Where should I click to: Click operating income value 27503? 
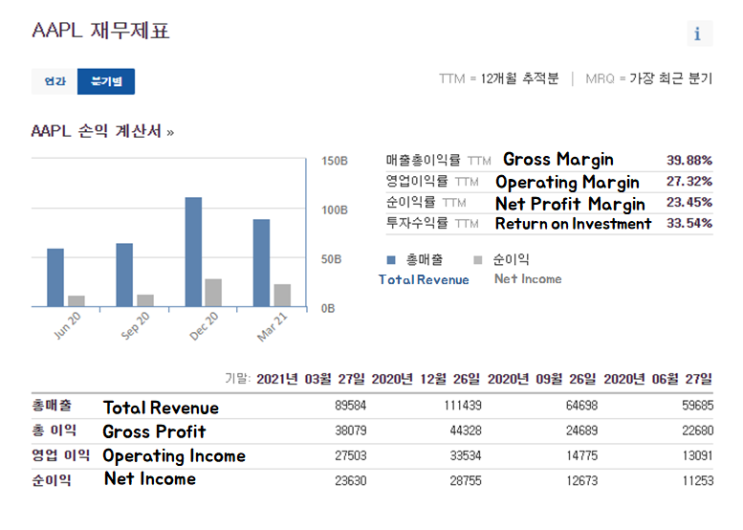350,456
